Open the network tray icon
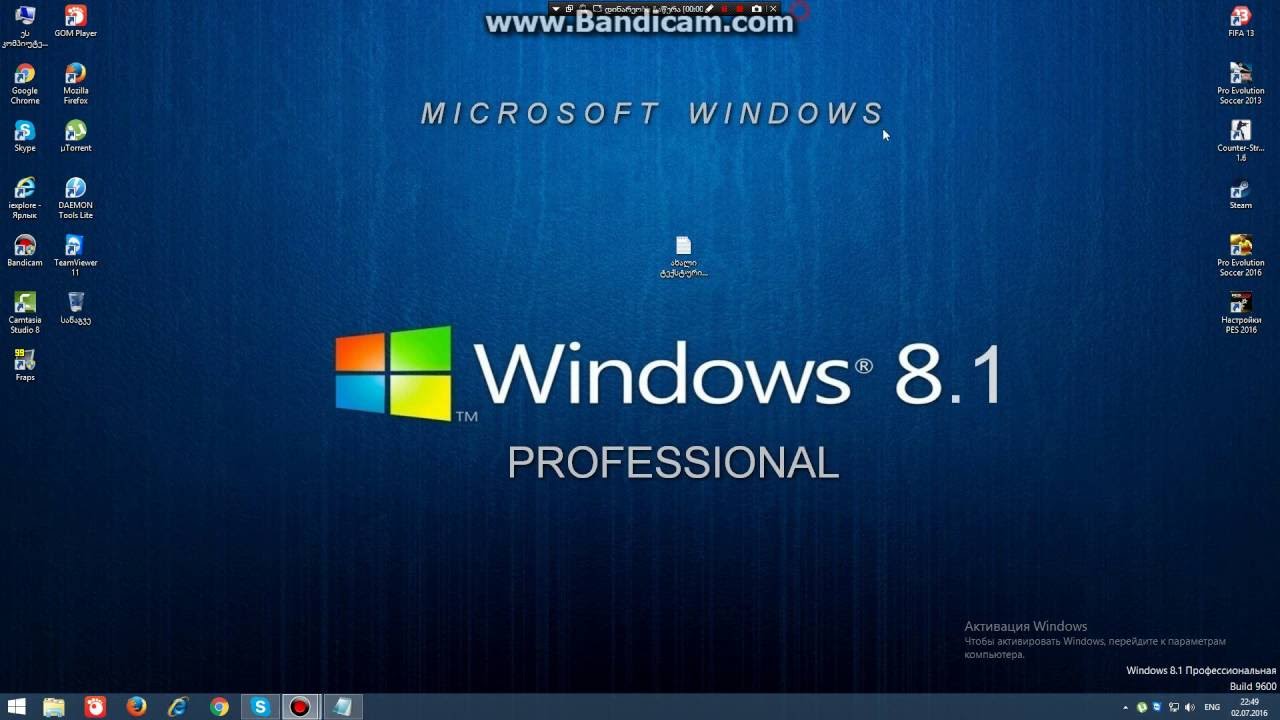Viewport: 1280px width, 720px height. point(1174,707)
